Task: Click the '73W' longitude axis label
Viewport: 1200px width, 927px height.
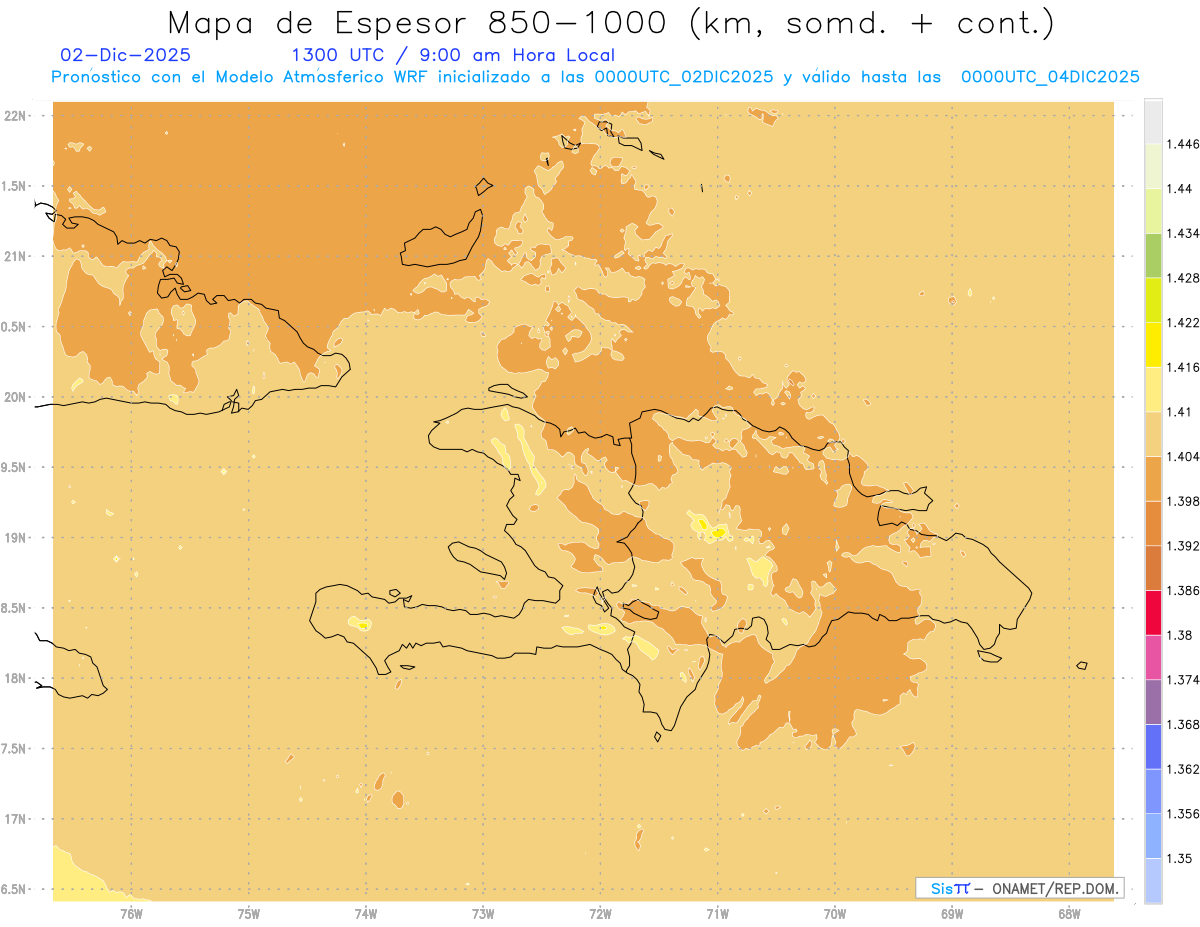Action: pos(483,913)
